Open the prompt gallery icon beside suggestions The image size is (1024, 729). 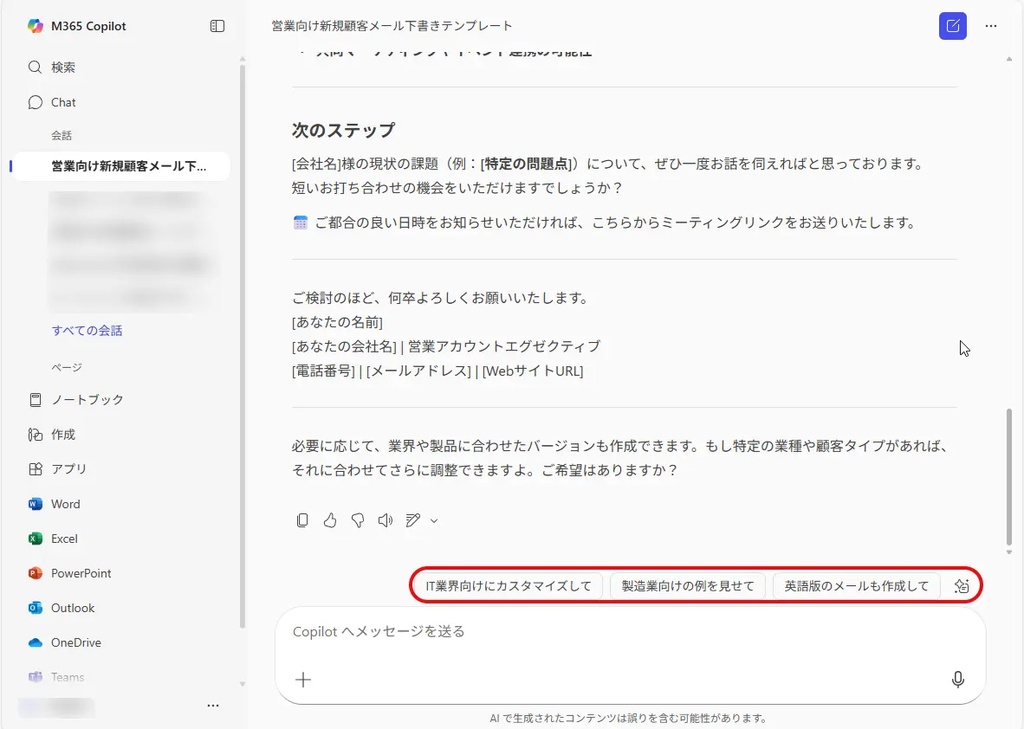(x=961, y=586)
